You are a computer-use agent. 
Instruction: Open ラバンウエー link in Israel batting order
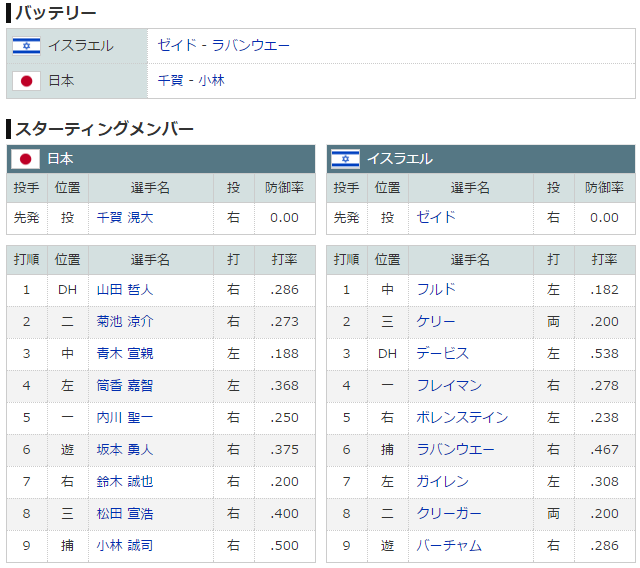pyautogui.click(x=455, y=450)
